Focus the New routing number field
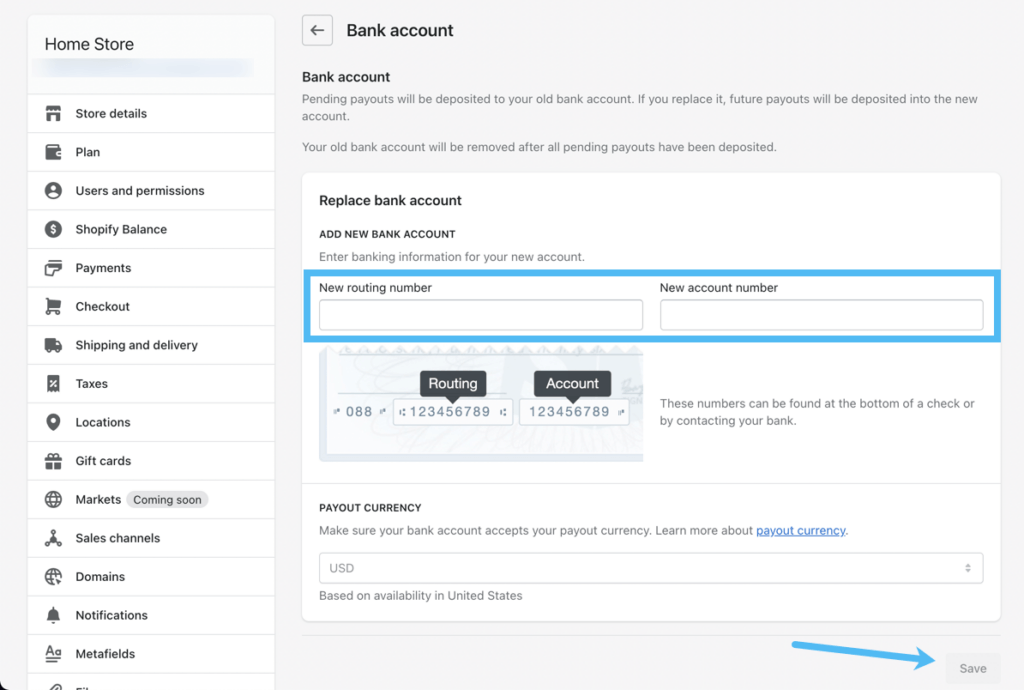This screenshot has width=1024, height=690. [x=481, y=315]
